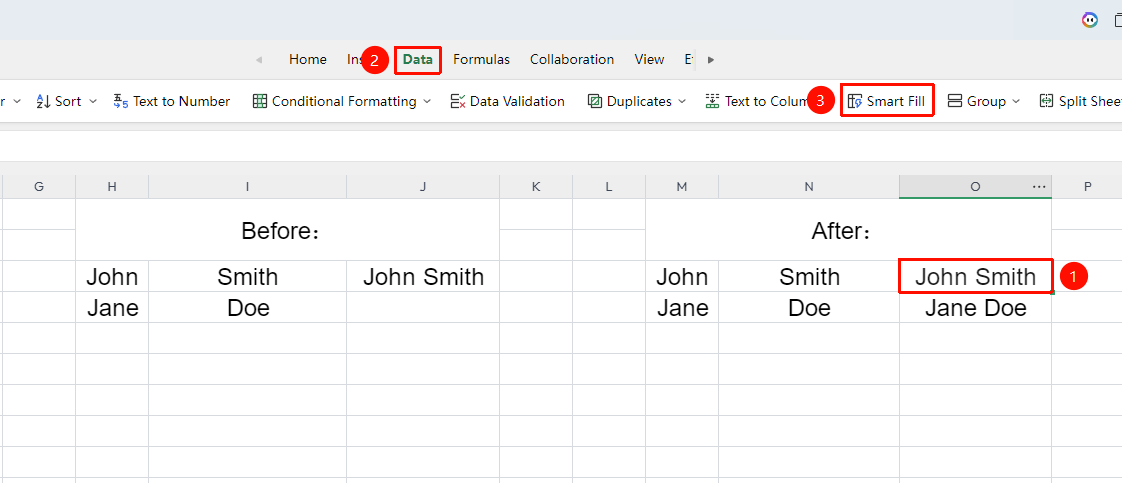Screen dimensions: 1122x483
Task: Go to the Collaboration tab
Action: (572, 59)
